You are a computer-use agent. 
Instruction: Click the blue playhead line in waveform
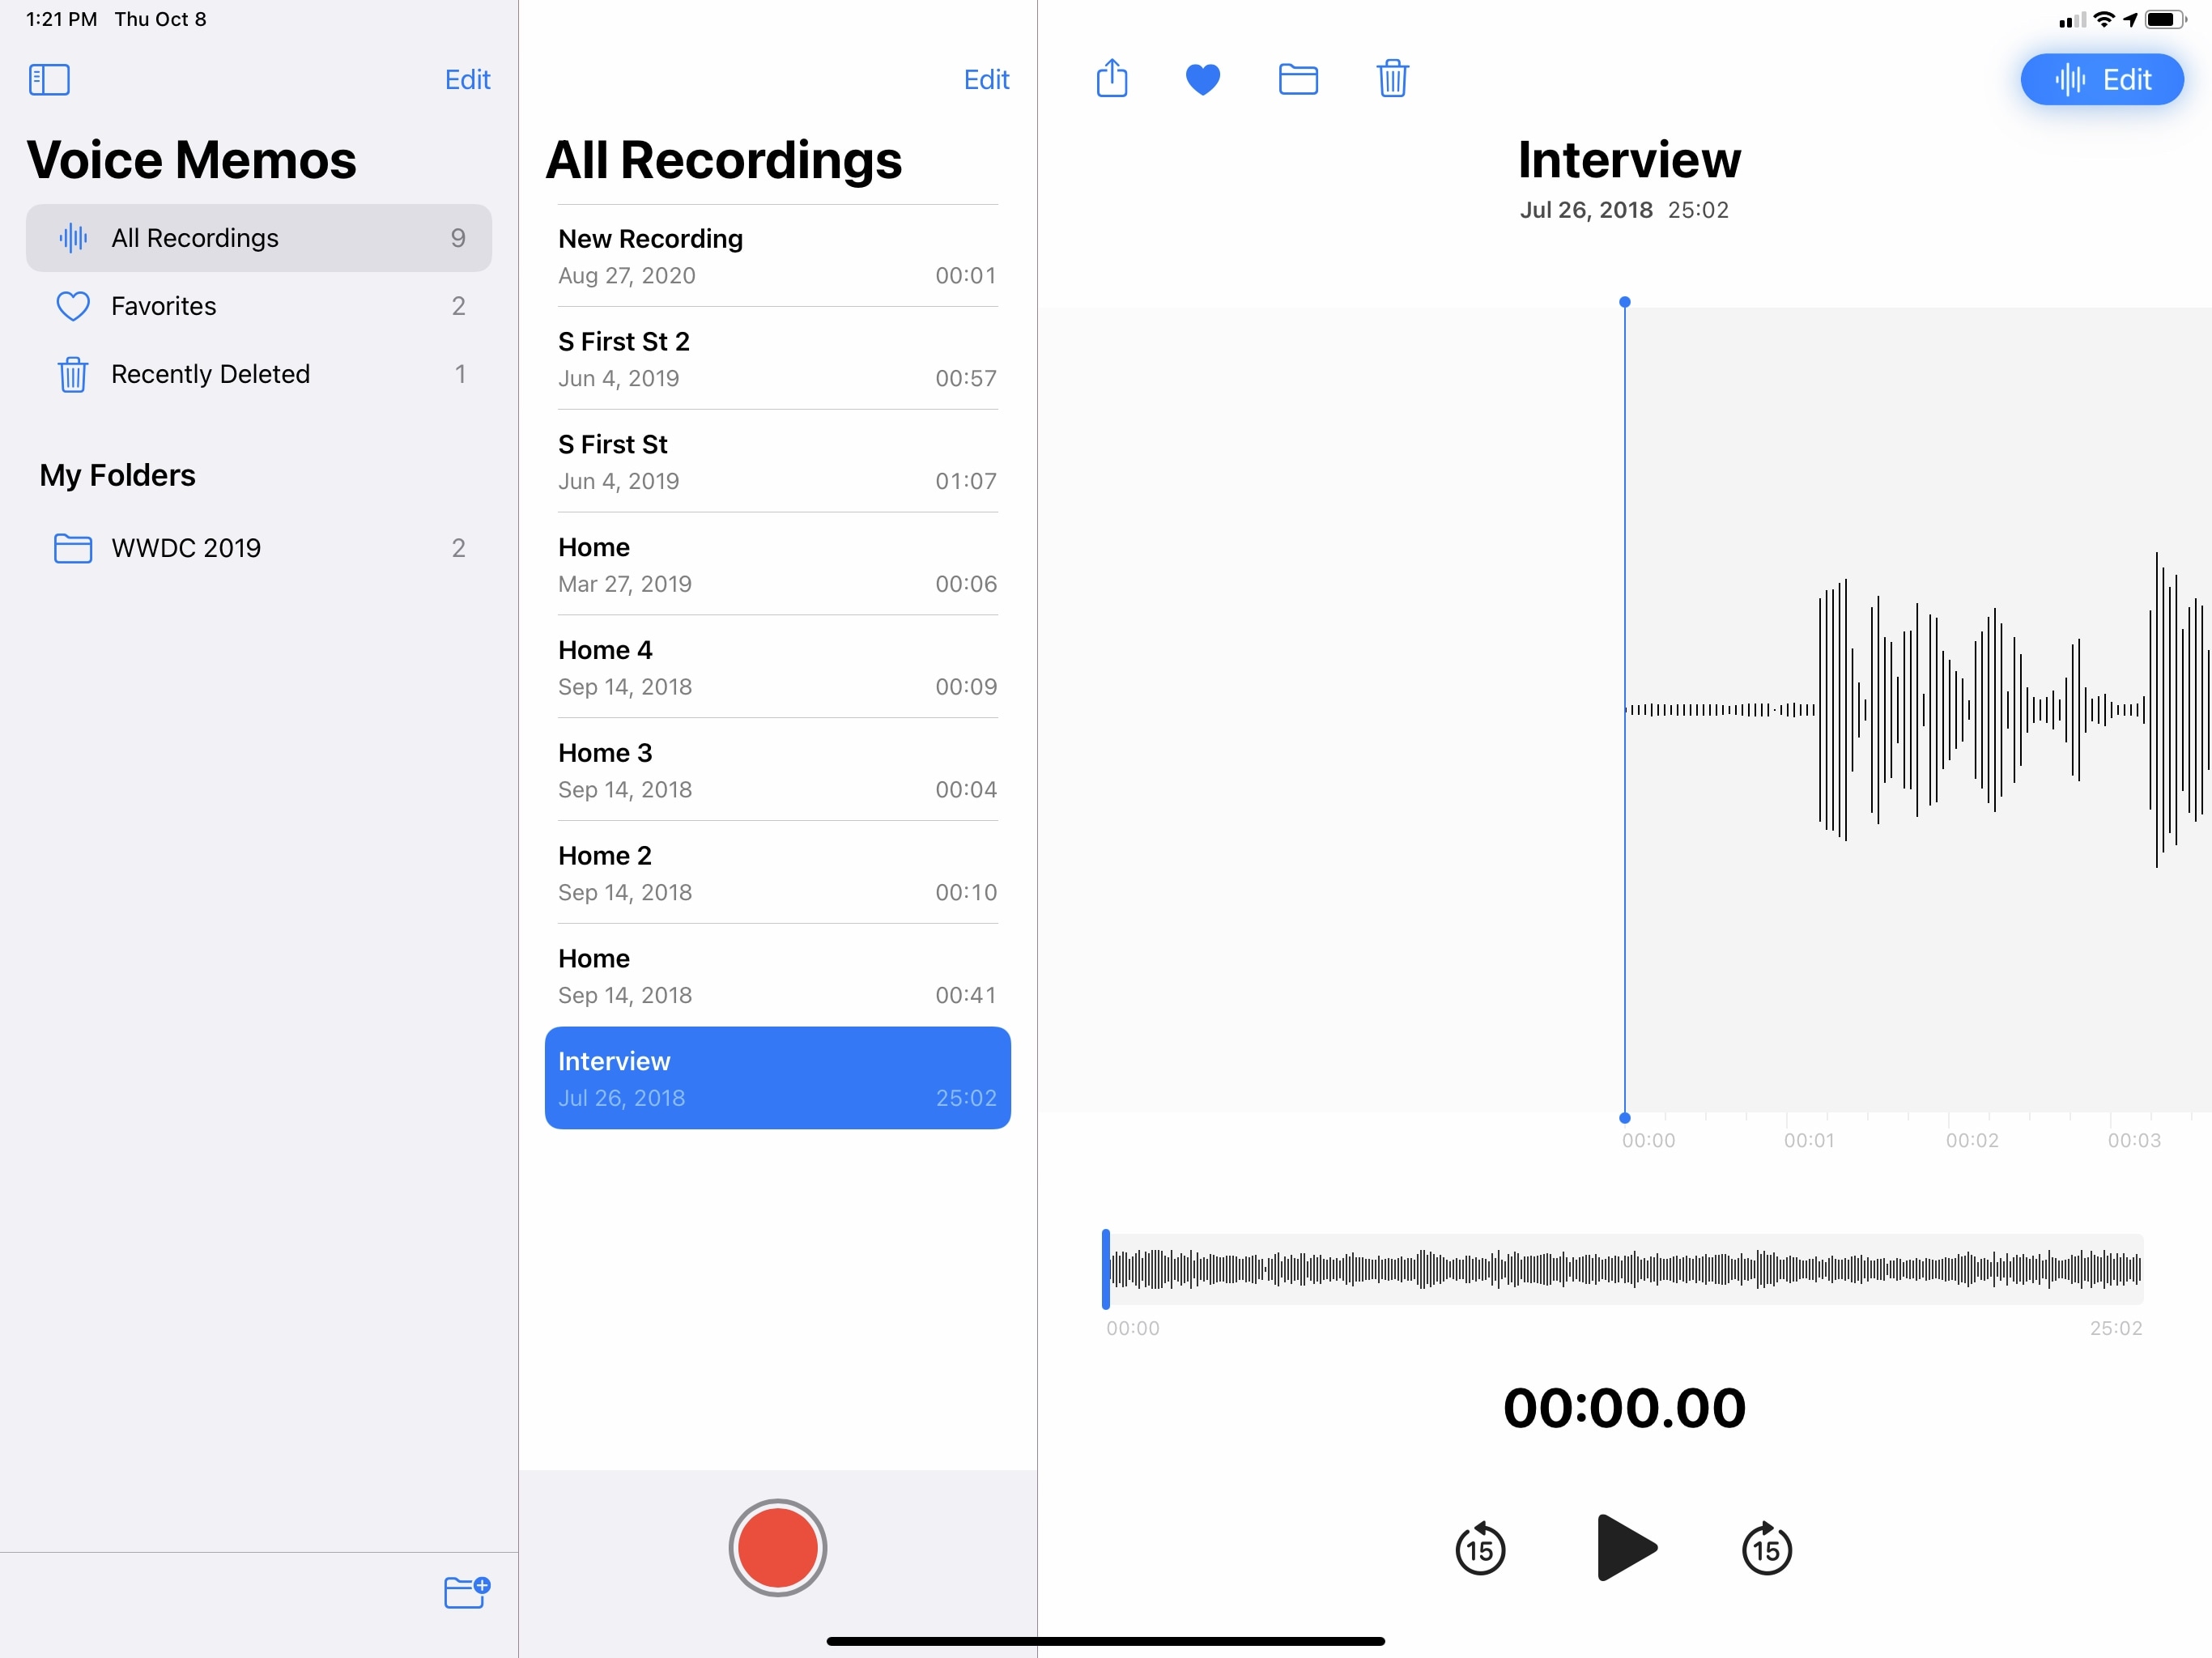pyautogui.click(x=1625, y=710)
